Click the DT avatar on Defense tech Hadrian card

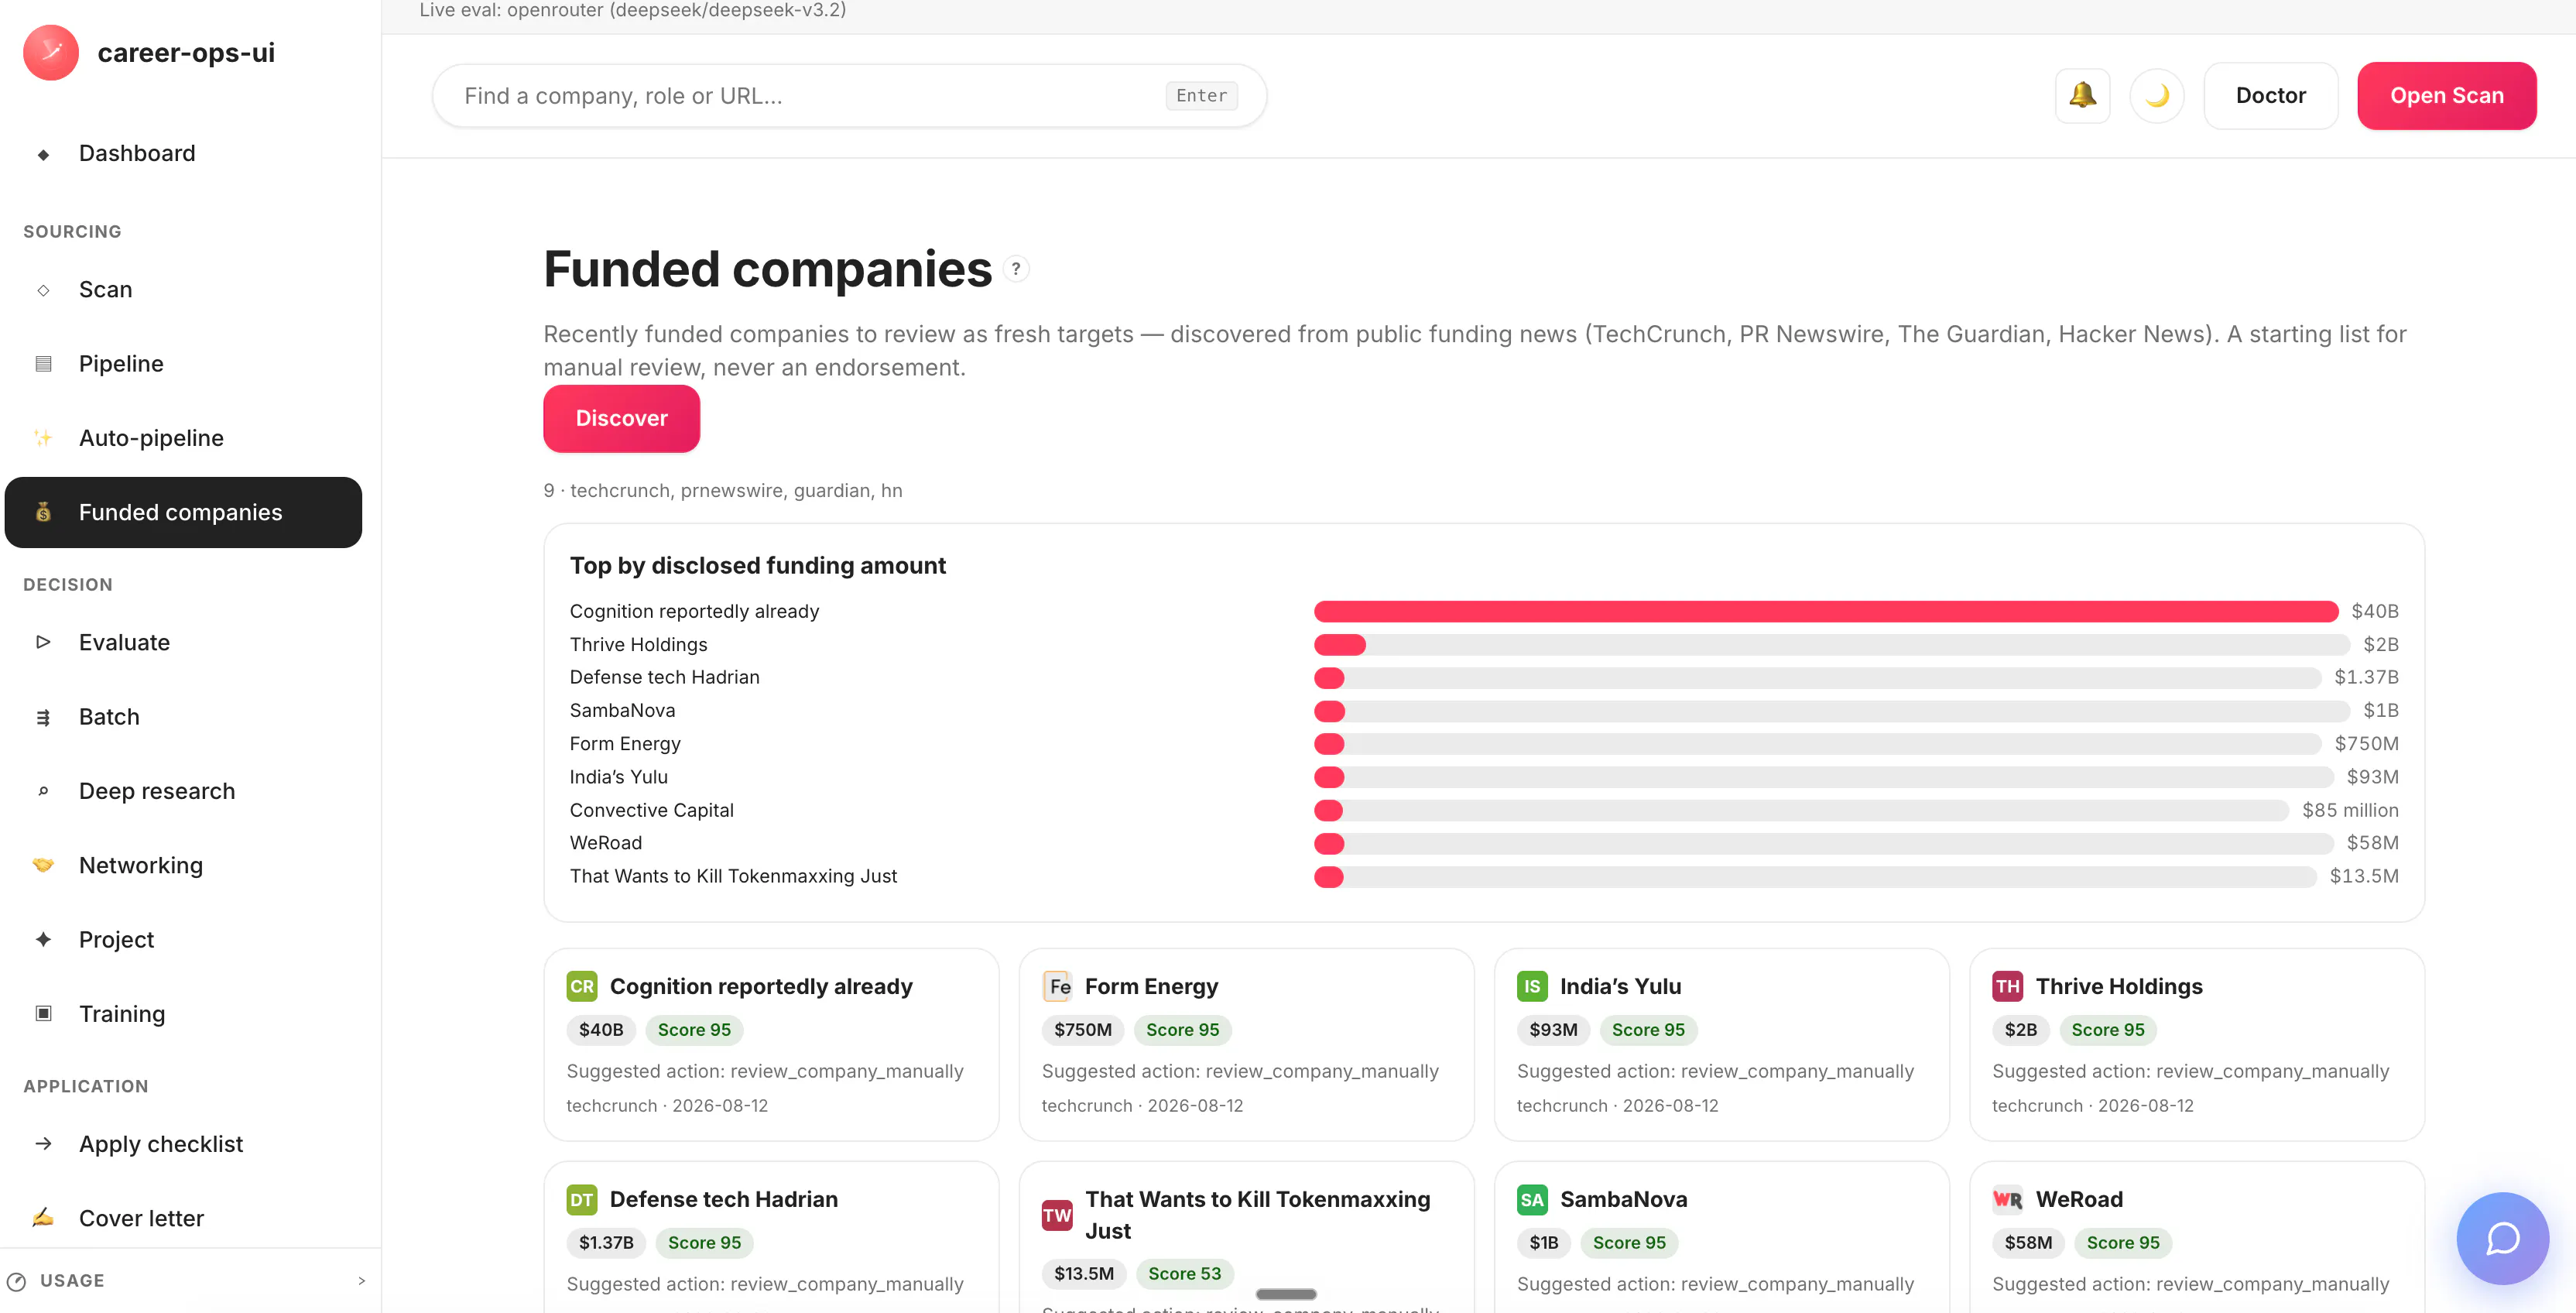coord(582,1200)
